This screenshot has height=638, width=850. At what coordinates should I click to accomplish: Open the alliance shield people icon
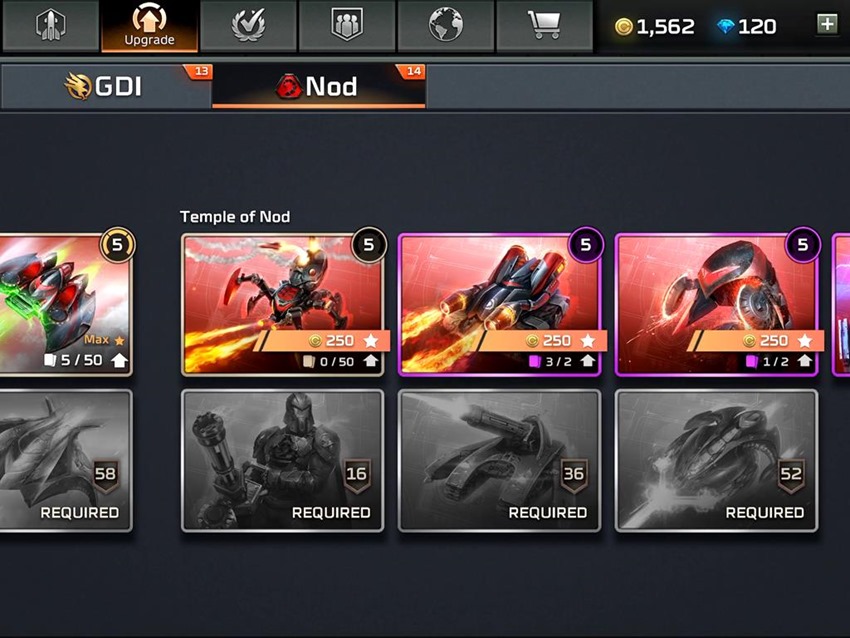(347, 25)
